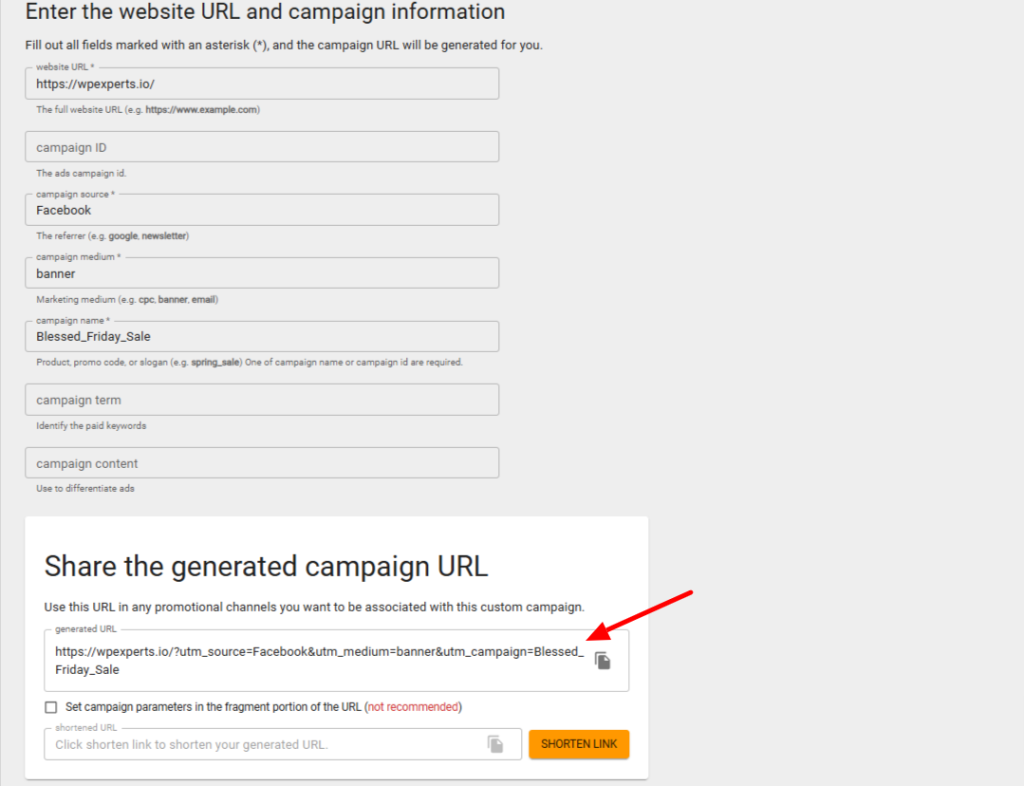Click the copy icon beside the generated URL
1024x786 pixels.
tap(601, 660)
